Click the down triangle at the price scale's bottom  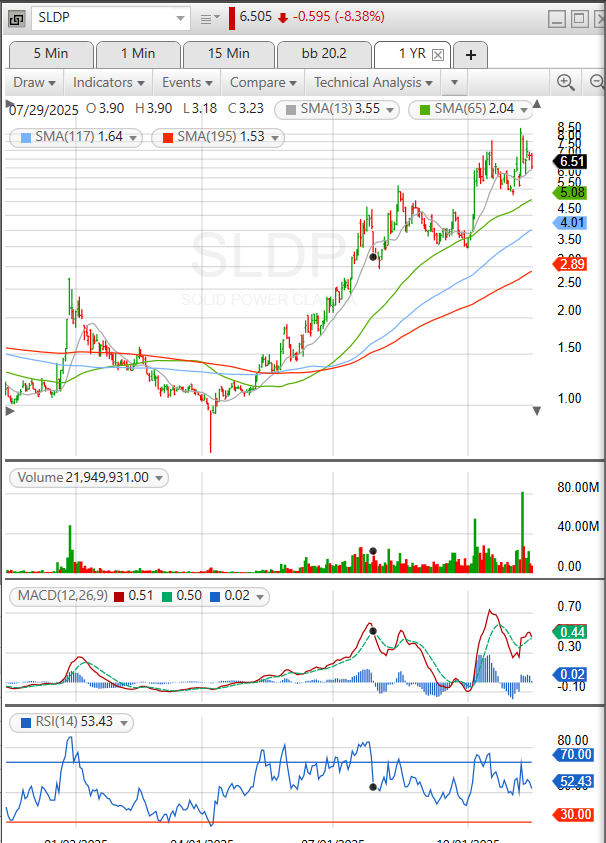pyautogui.click(x=537, y=411)
